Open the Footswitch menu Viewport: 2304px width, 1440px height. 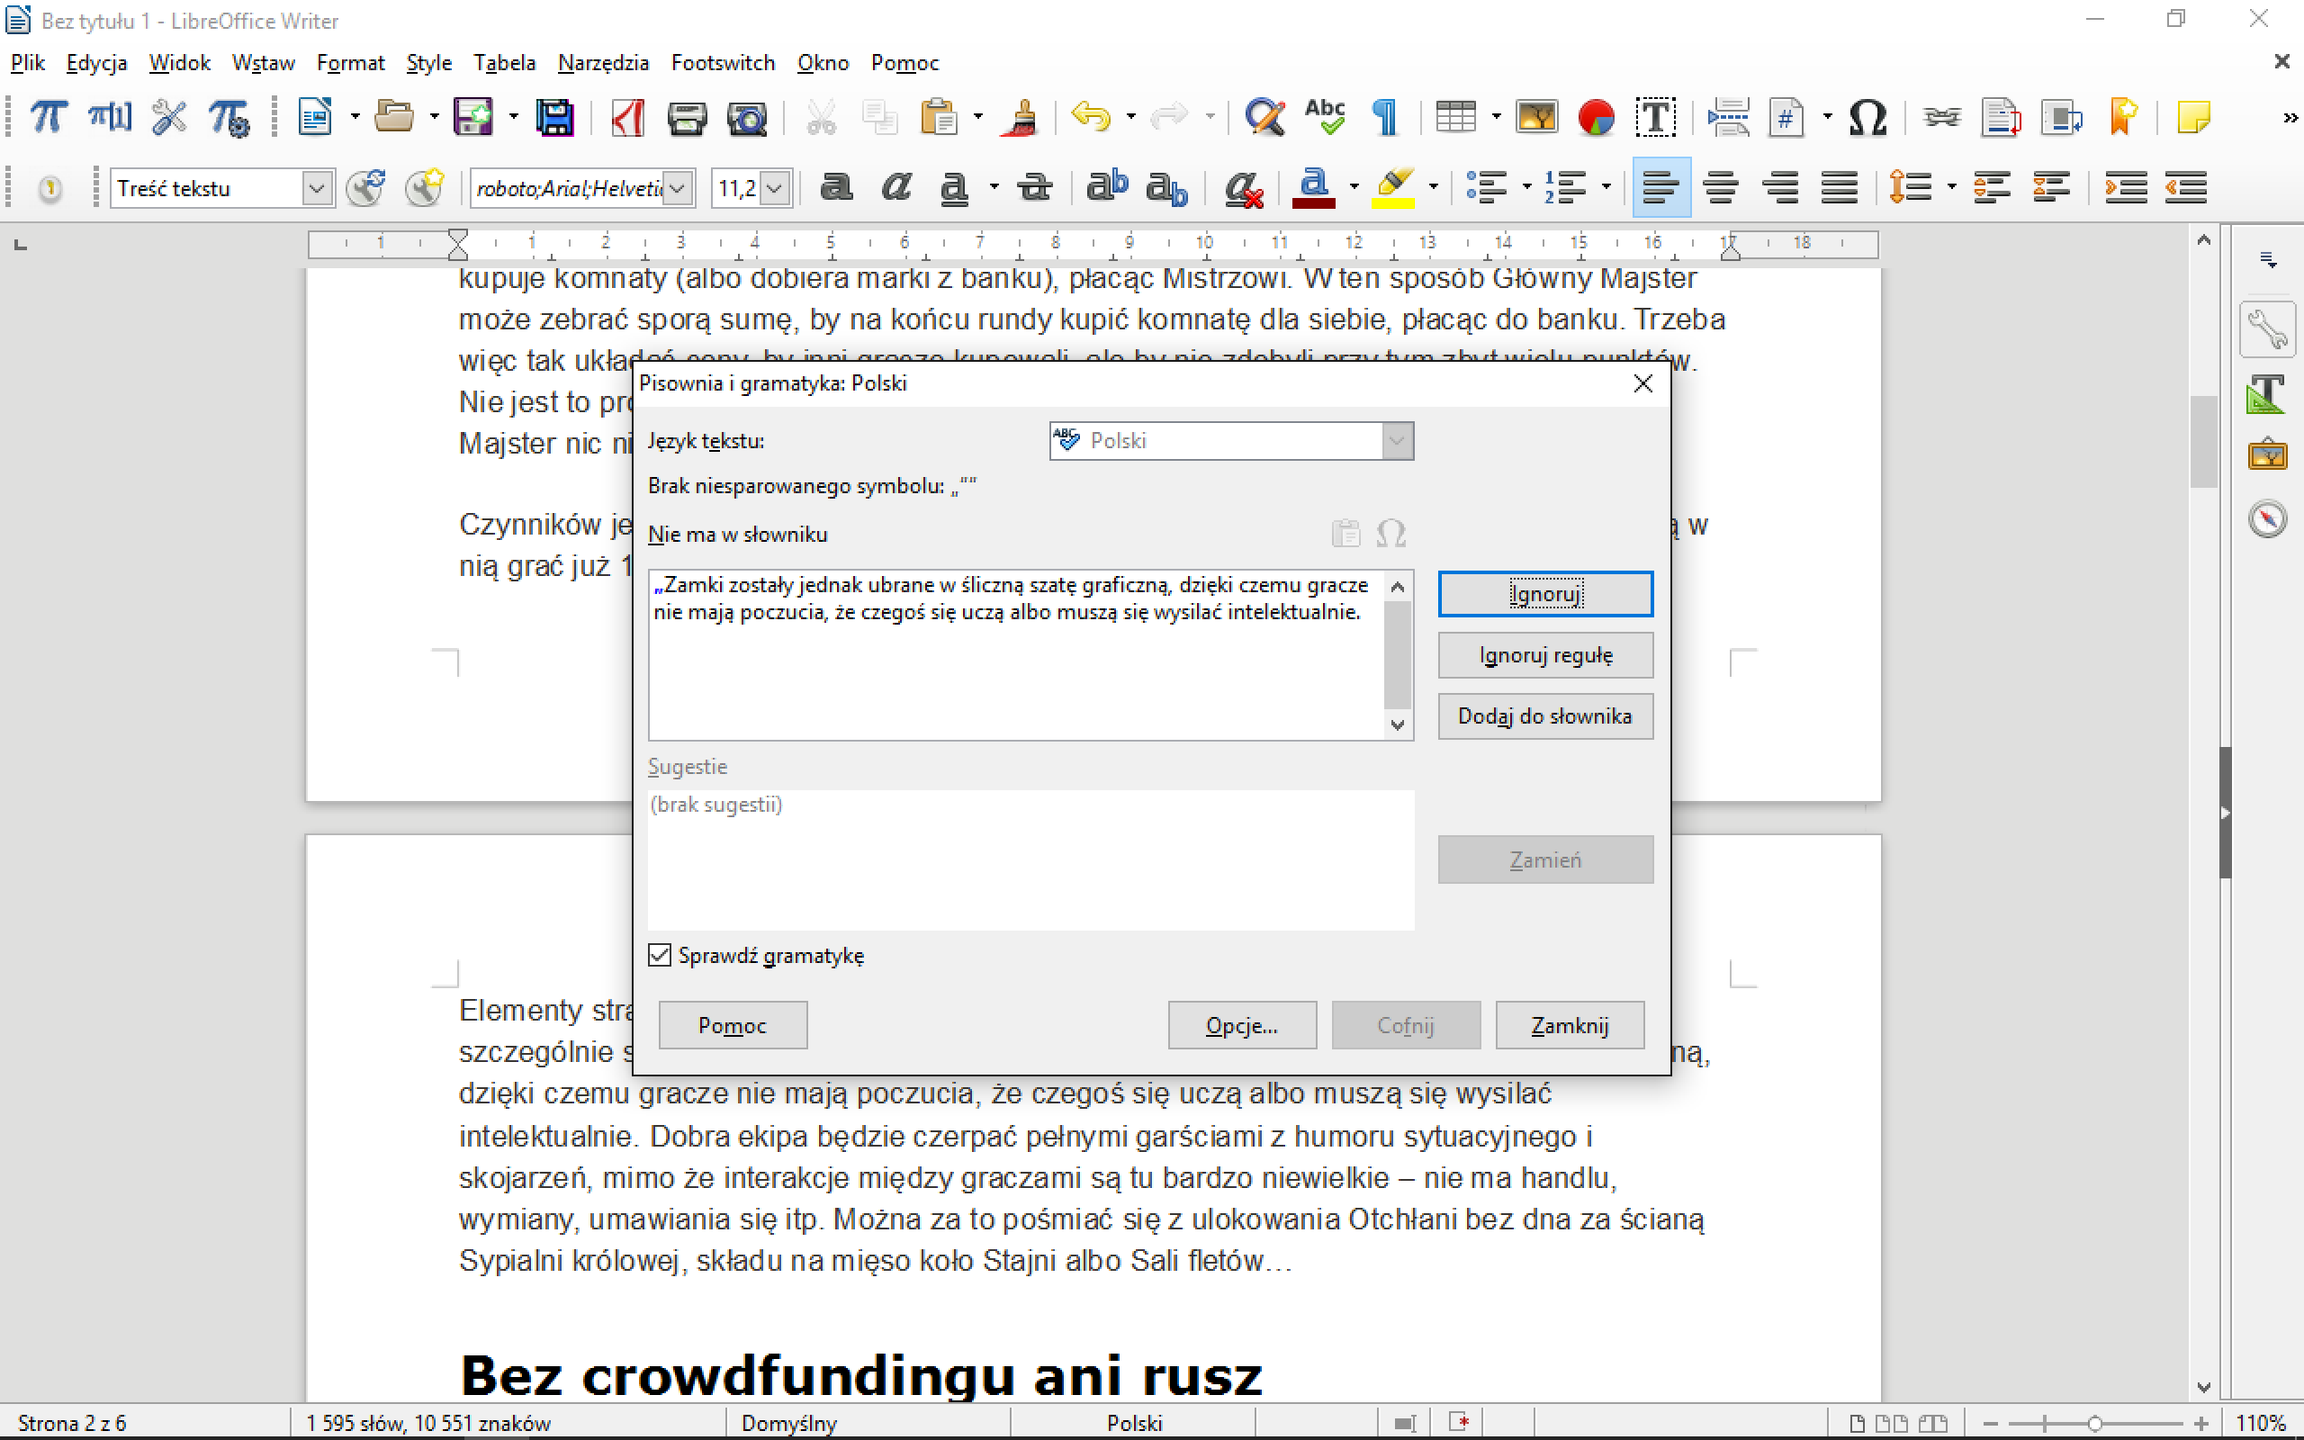723,63
